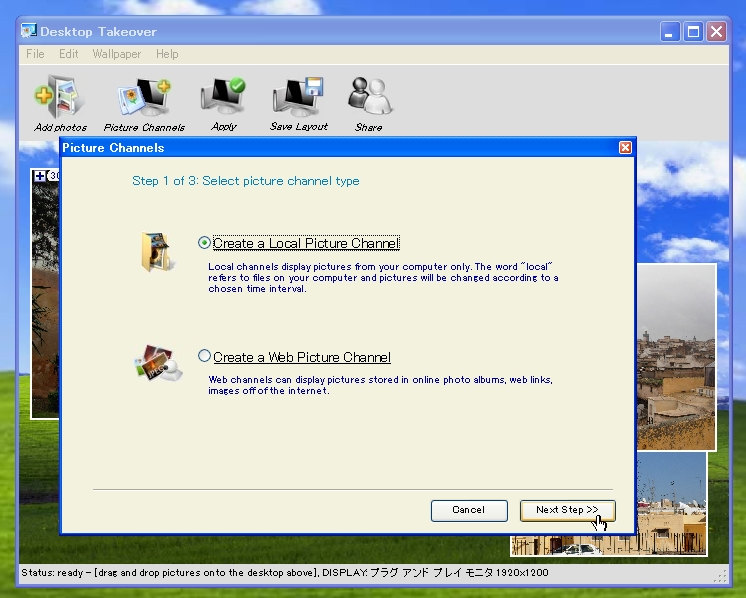Click the Save Layout toolbar icon
This screenshot has width=746, height=598.
tap(299, 104)
